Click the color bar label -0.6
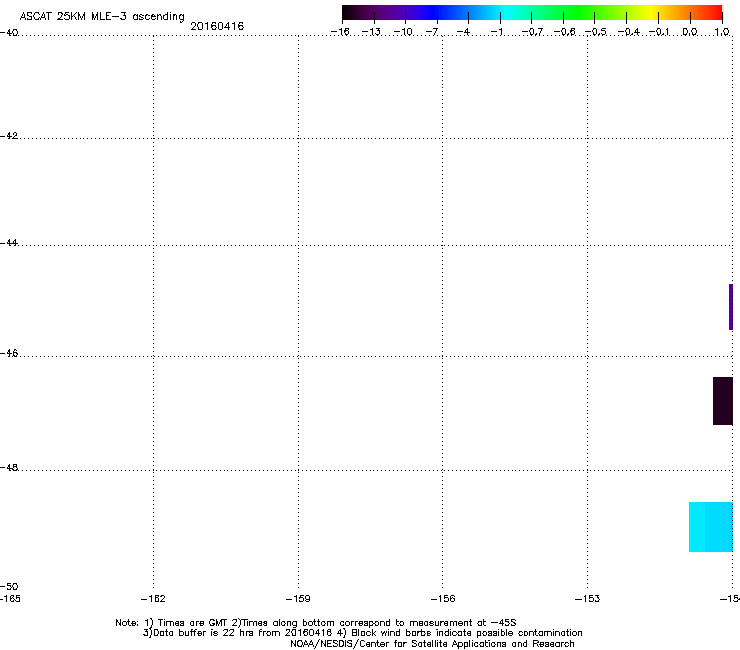Viewport: 740px width, 650px height. [x=564, y=32]
